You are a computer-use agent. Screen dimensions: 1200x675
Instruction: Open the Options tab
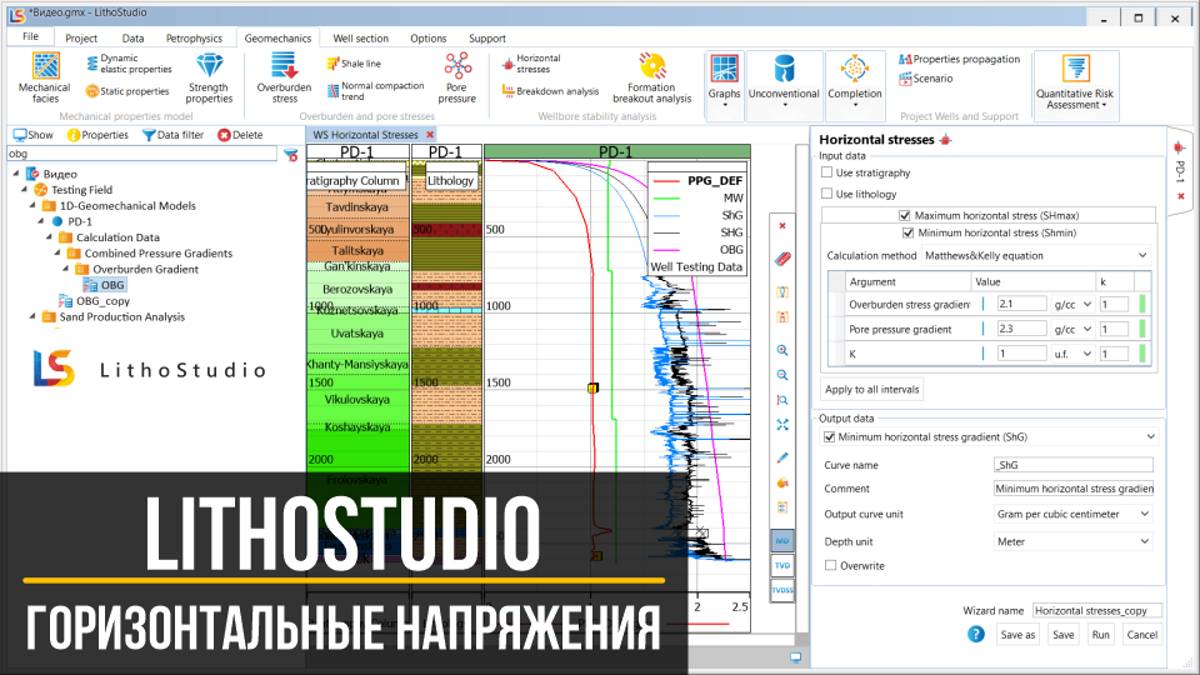pos(428,38)
